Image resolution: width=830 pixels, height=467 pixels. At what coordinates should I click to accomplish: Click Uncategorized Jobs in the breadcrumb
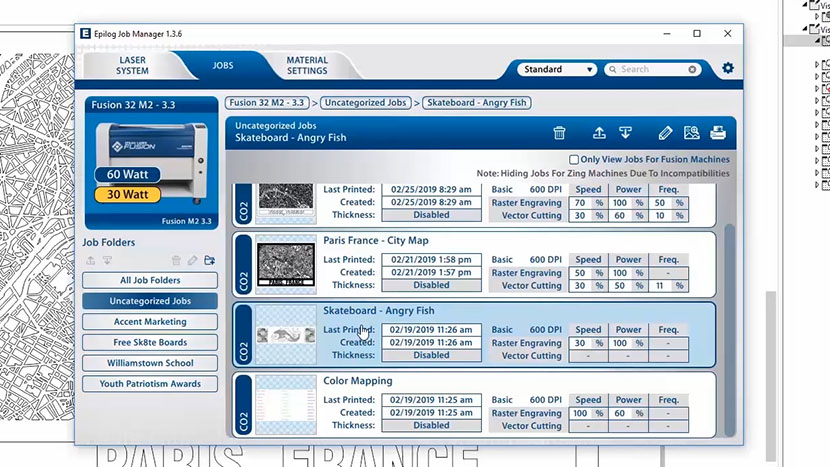point(368,103)
